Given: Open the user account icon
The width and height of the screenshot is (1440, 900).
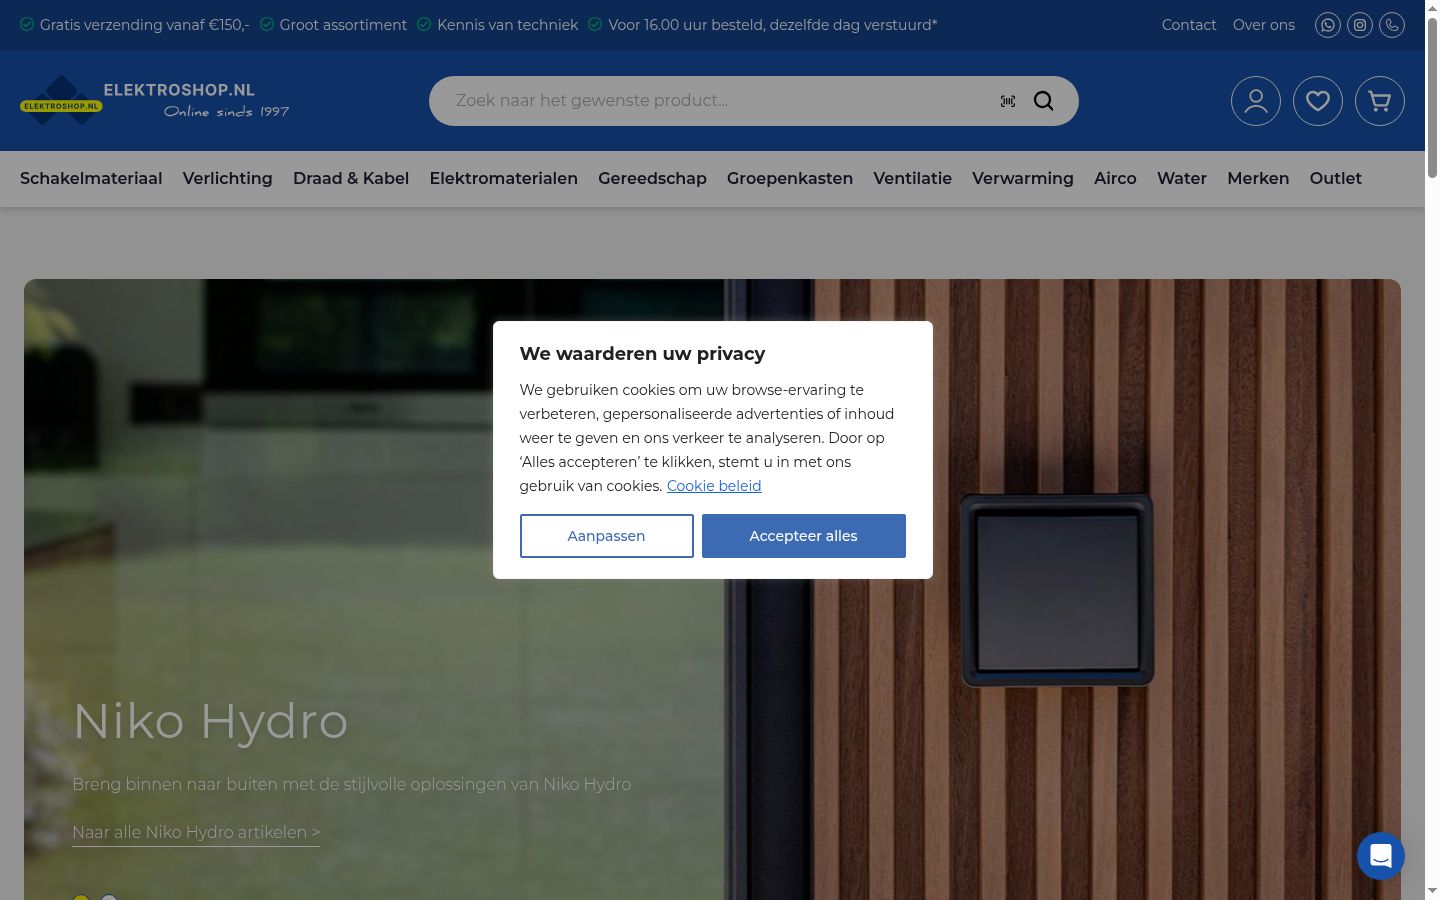Looking at the screenshot, I should (1256, 101).
